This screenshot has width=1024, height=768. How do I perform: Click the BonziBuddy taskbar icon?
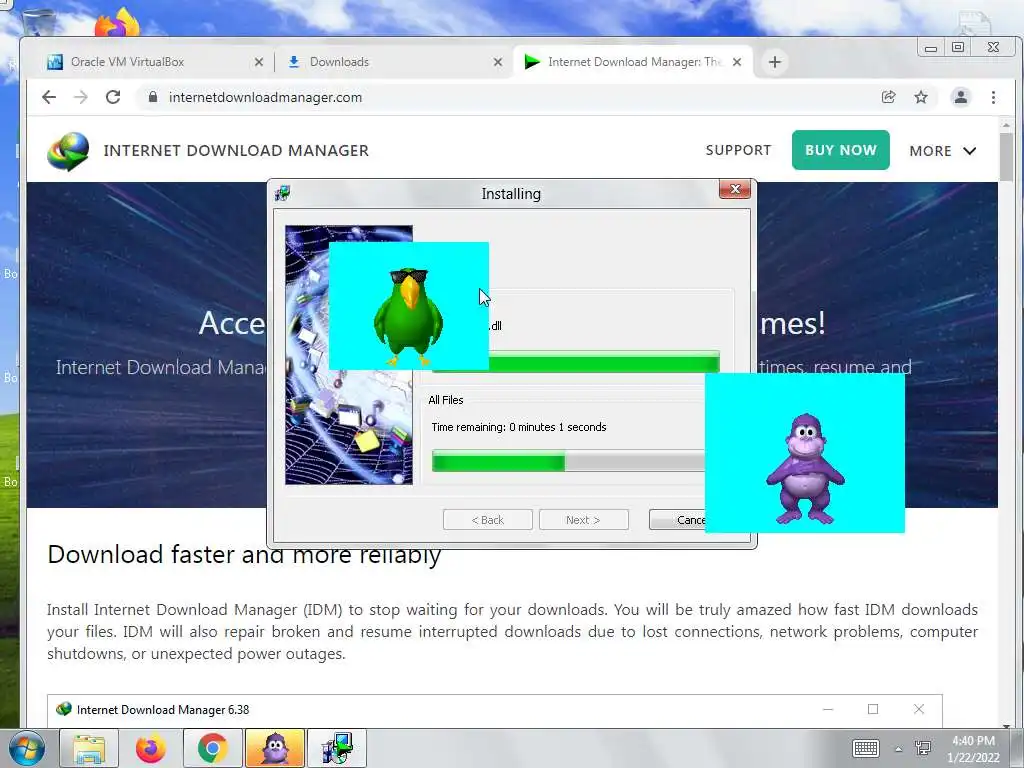click(274, 748)
